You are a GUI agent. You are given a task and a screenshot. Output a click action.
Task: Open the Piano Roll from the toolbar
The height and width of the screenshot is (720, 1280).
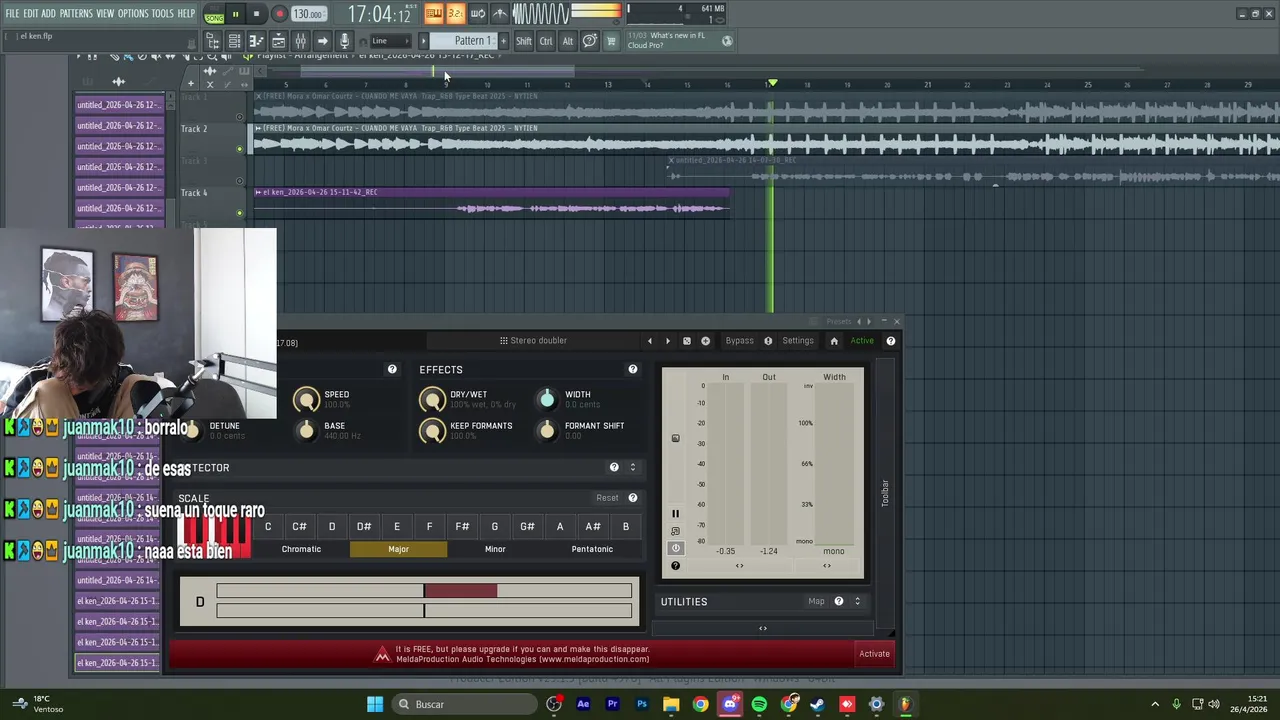click(256, 41)
